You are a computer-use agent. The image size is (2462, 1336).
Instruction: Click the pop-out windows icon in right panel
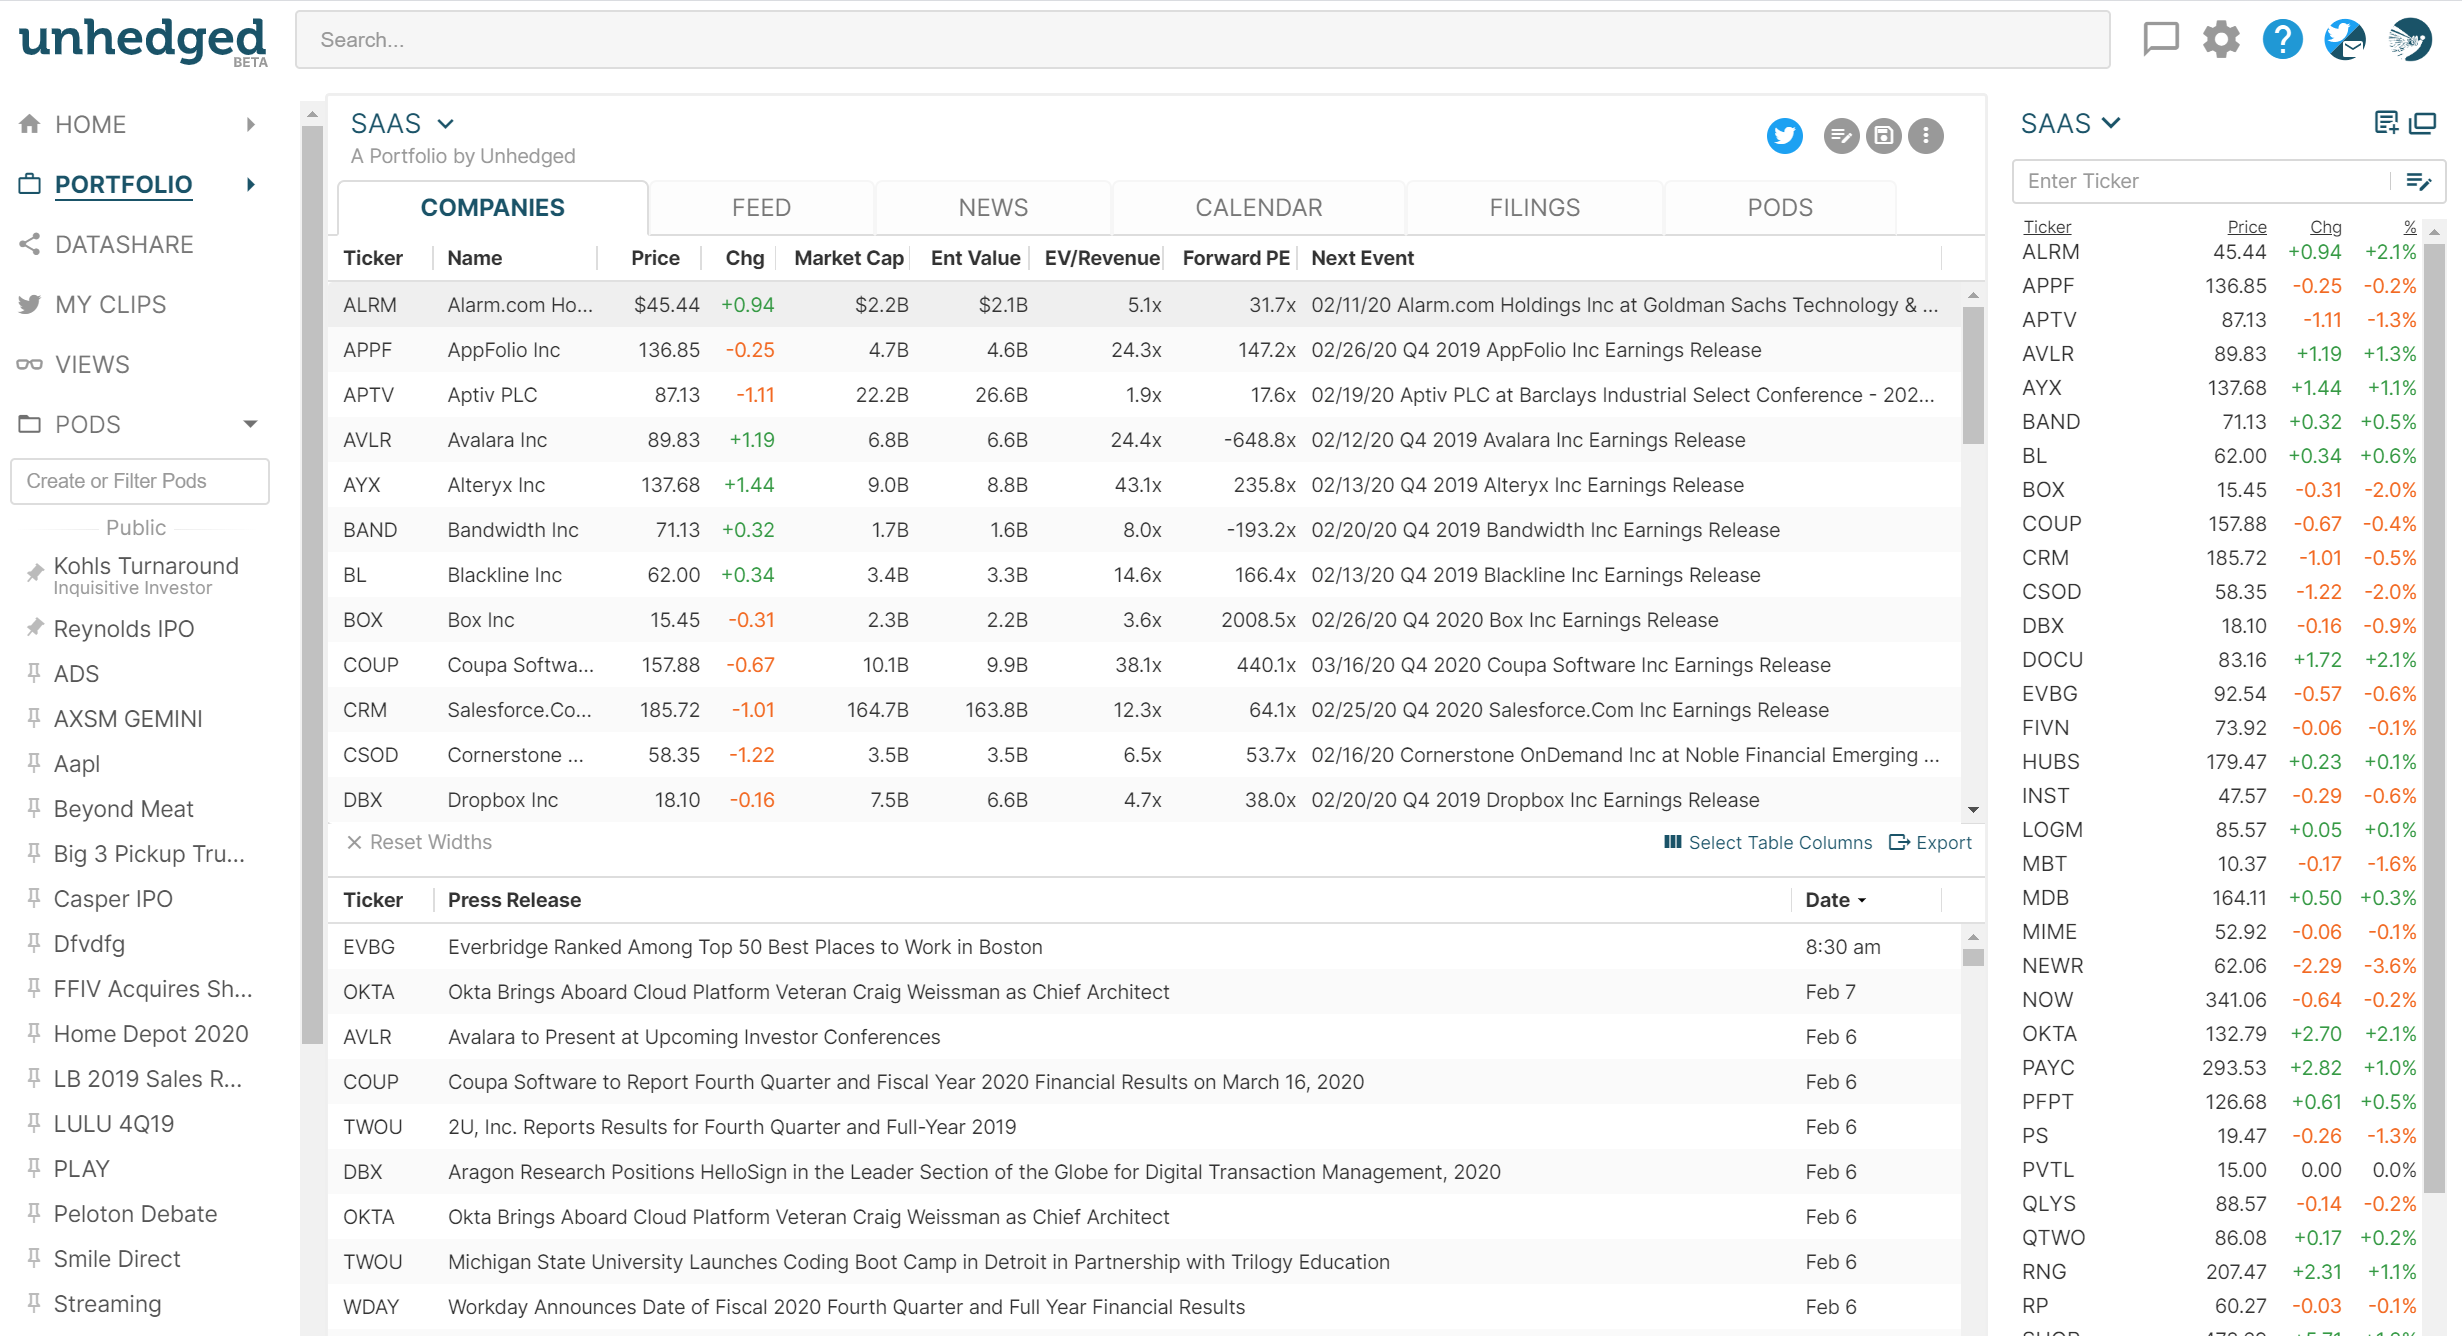pos(2423,123)
